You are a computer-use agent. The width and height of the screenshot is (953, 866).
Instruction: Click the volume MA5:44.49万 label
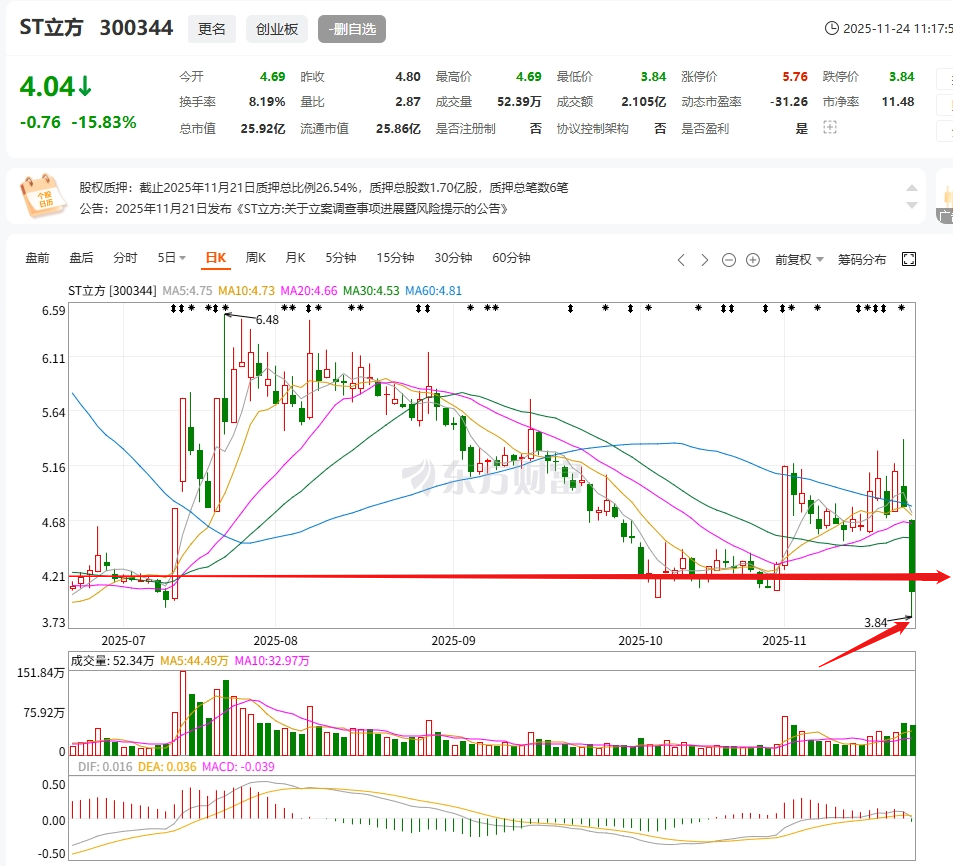(x=194, y=661)
